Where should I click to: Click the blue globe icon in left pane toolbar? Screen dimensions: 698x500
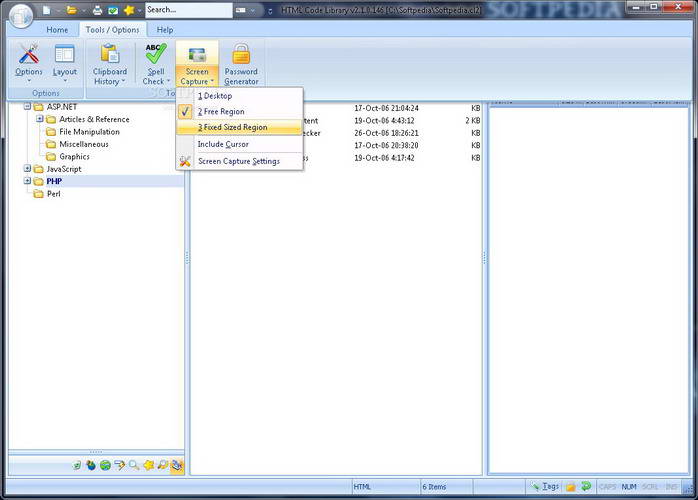(91, 465)
